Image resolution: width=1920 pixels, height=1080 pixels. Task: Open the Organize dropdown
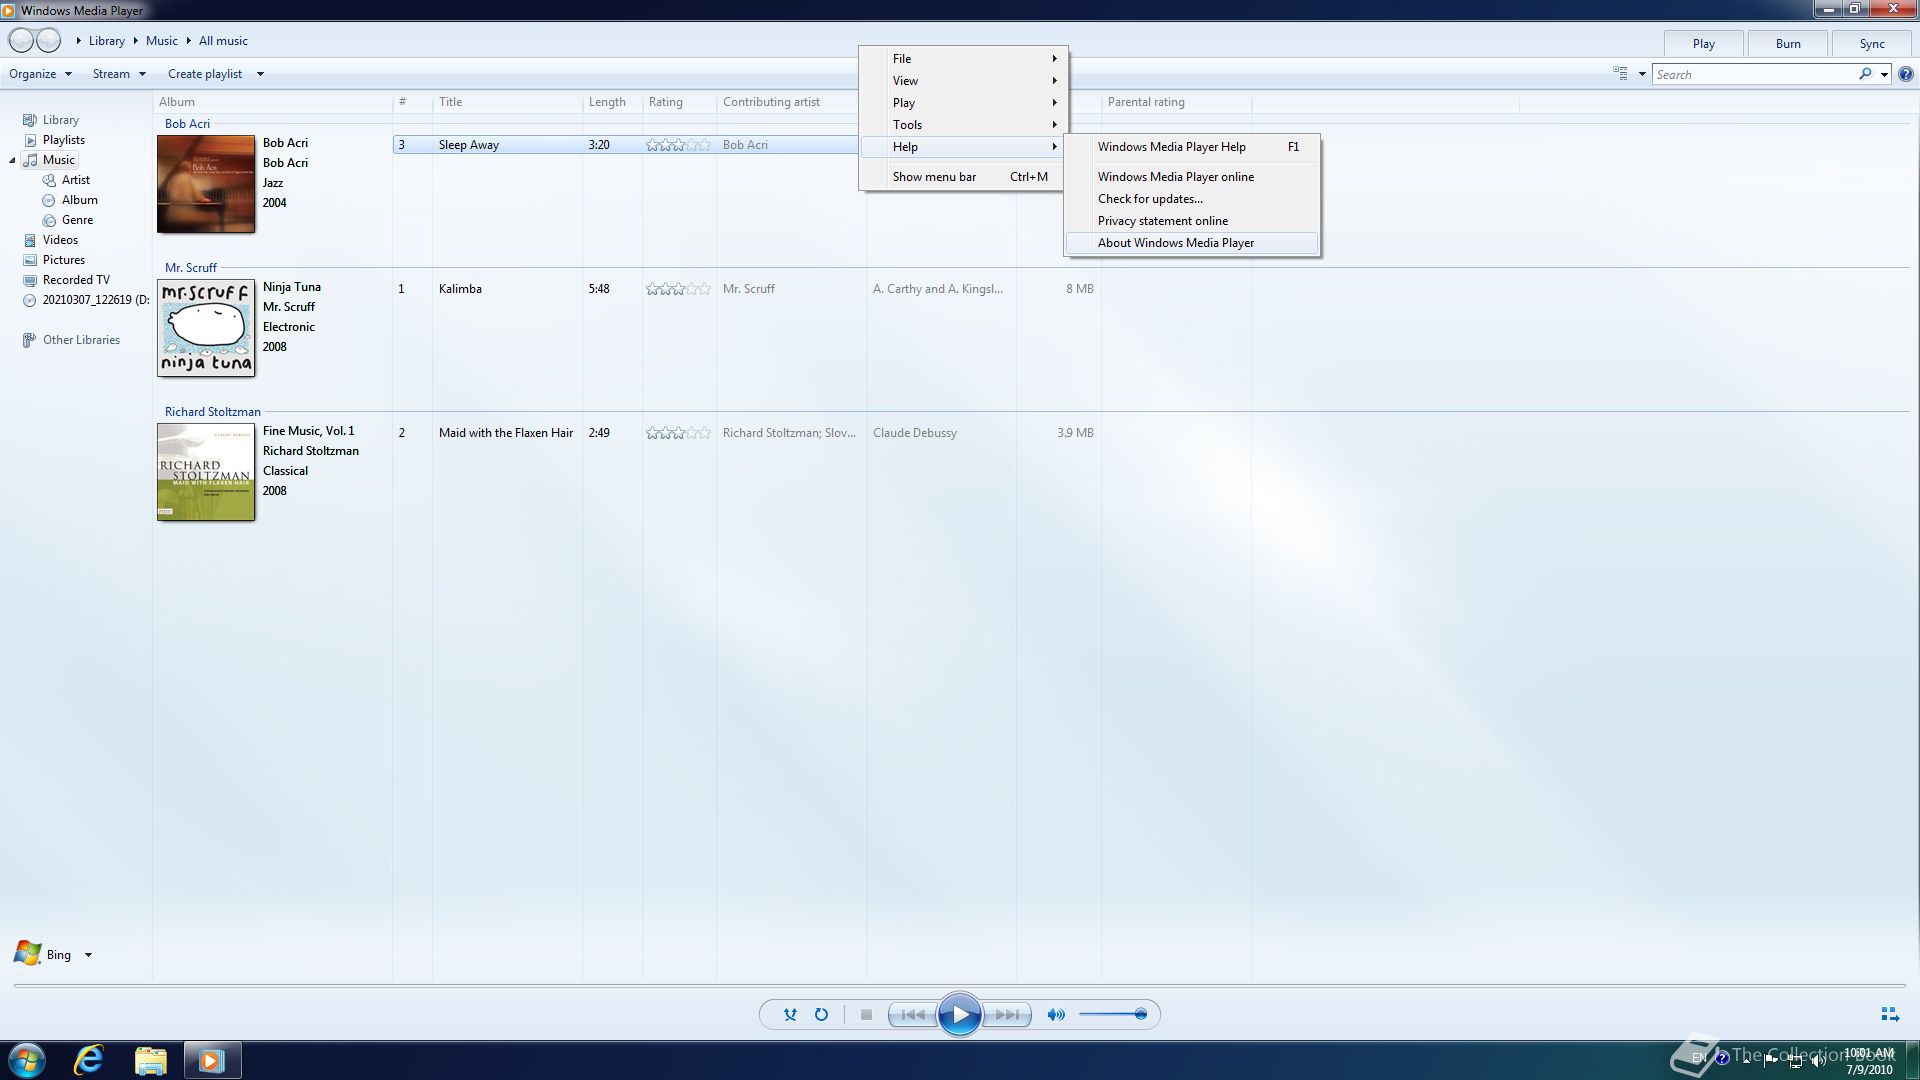40,74
